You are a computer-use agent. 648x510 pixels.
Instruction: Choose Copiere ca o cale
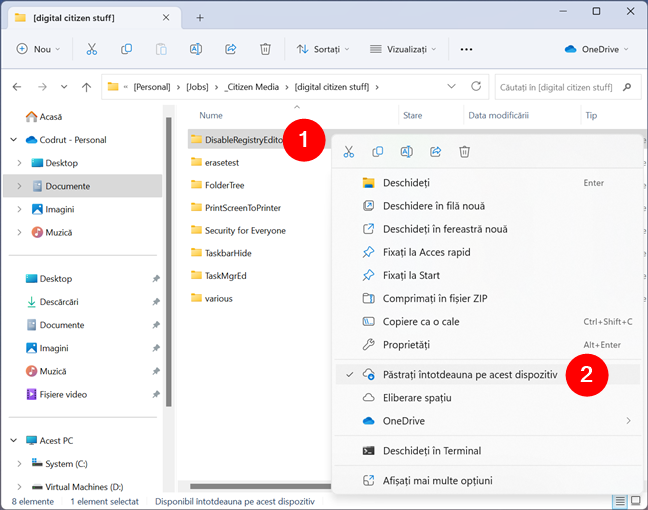pyautogui.click(x=488, y=322)
